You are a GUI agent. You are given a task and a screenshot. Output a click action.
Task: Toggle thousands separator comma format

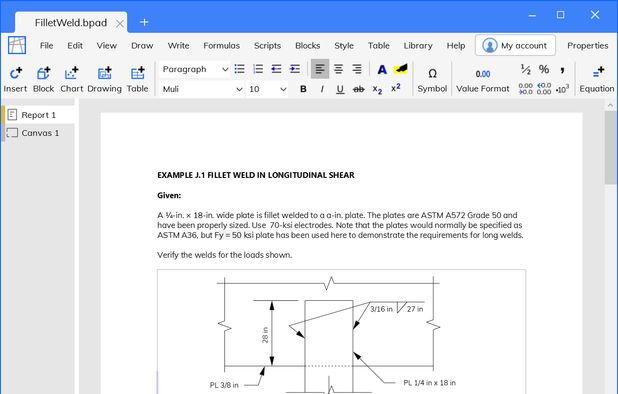(x=562, y=70)
